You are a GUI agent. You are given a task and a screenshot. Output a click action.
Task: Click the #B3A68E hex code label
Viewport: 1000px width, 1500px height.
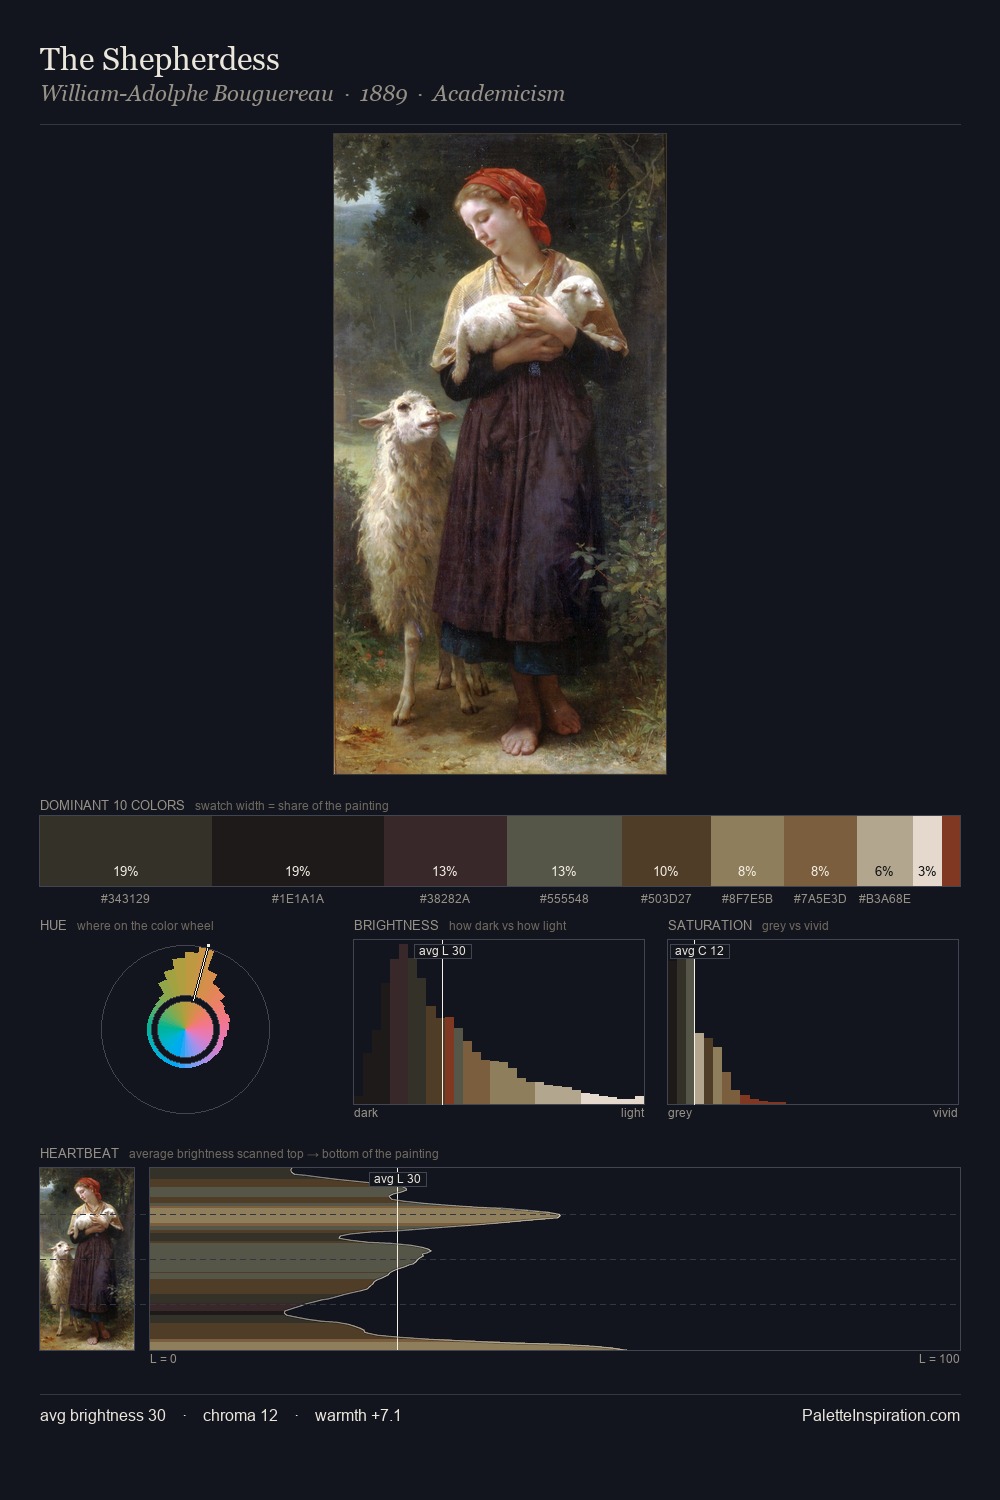tap(885, 899)
